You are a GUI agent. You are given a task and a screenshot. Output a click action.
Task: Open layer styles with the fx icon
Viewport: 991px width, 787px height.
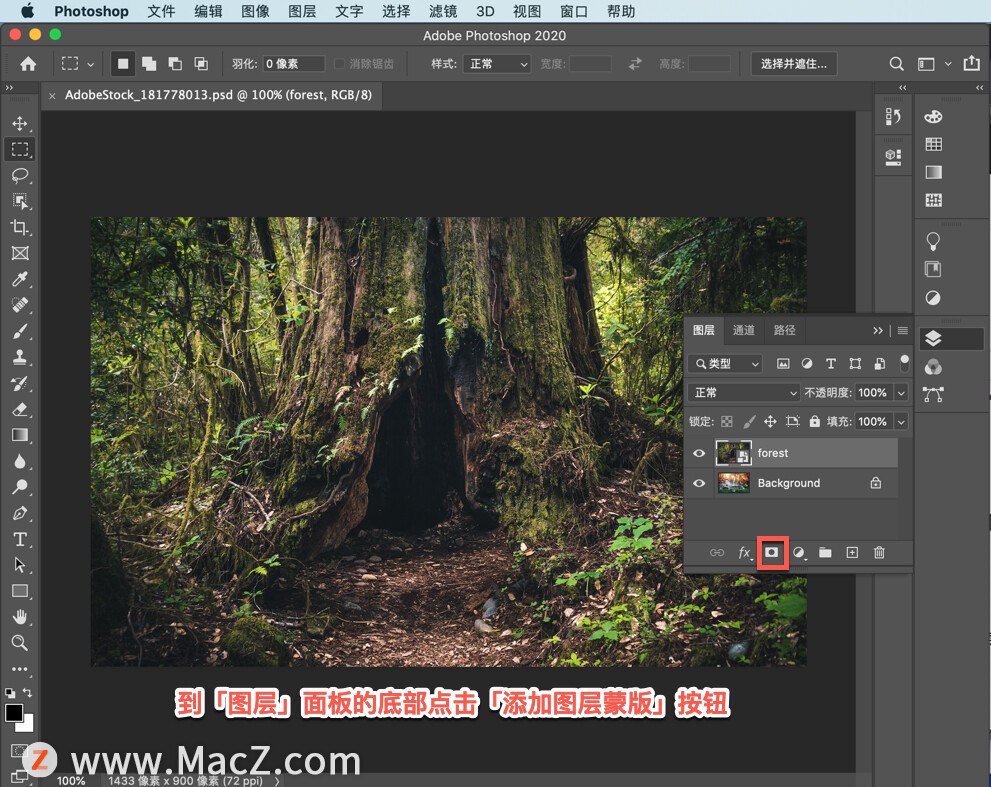(x=746, y=553)
